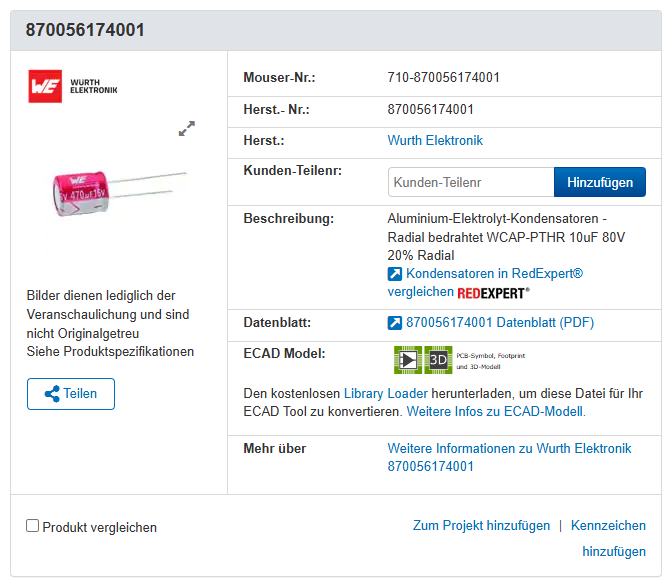Click Kennzeichen hinzufügen link
The width and height of the screenshot is (666, 582).
[x=613, y=538]
